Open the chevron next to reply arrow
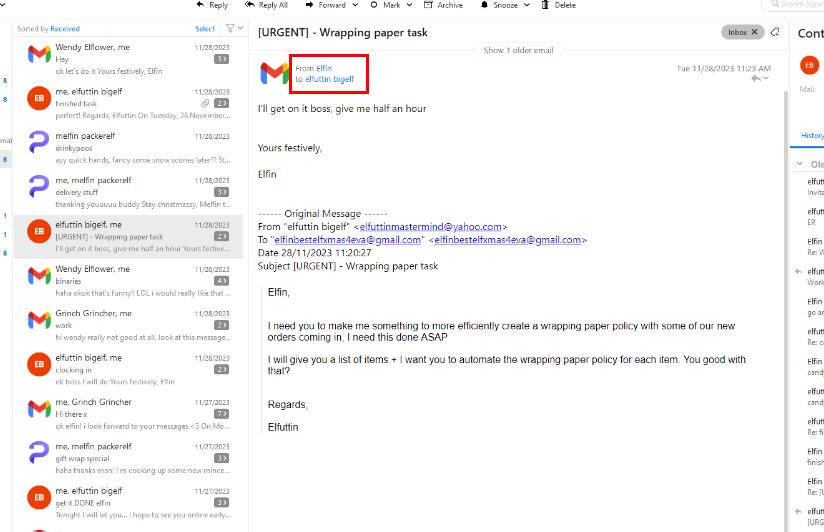824x532 pixels. (x=766, y=78)
